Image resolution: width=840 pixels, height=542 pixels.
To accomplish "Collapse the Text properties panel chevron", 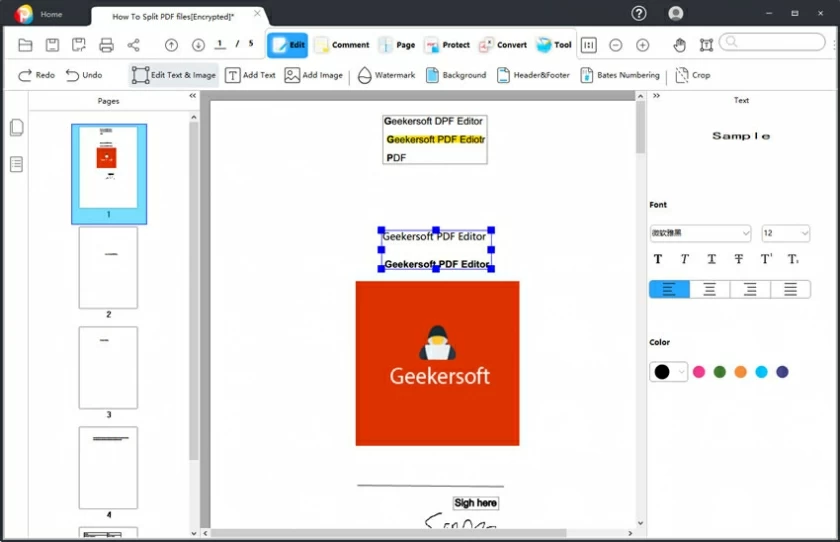I will [x=656, y=95].
